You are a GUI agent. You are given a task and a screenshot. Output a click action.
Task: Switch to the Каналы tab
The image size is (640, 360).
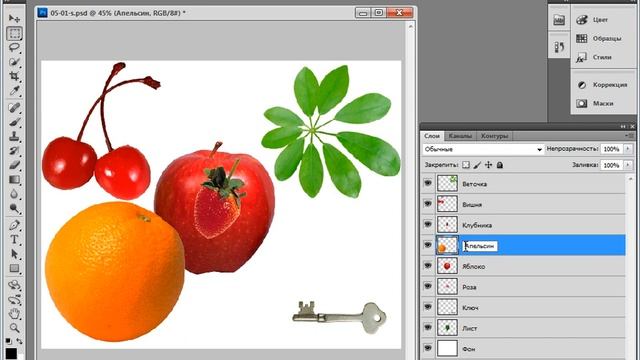(460, 136)
